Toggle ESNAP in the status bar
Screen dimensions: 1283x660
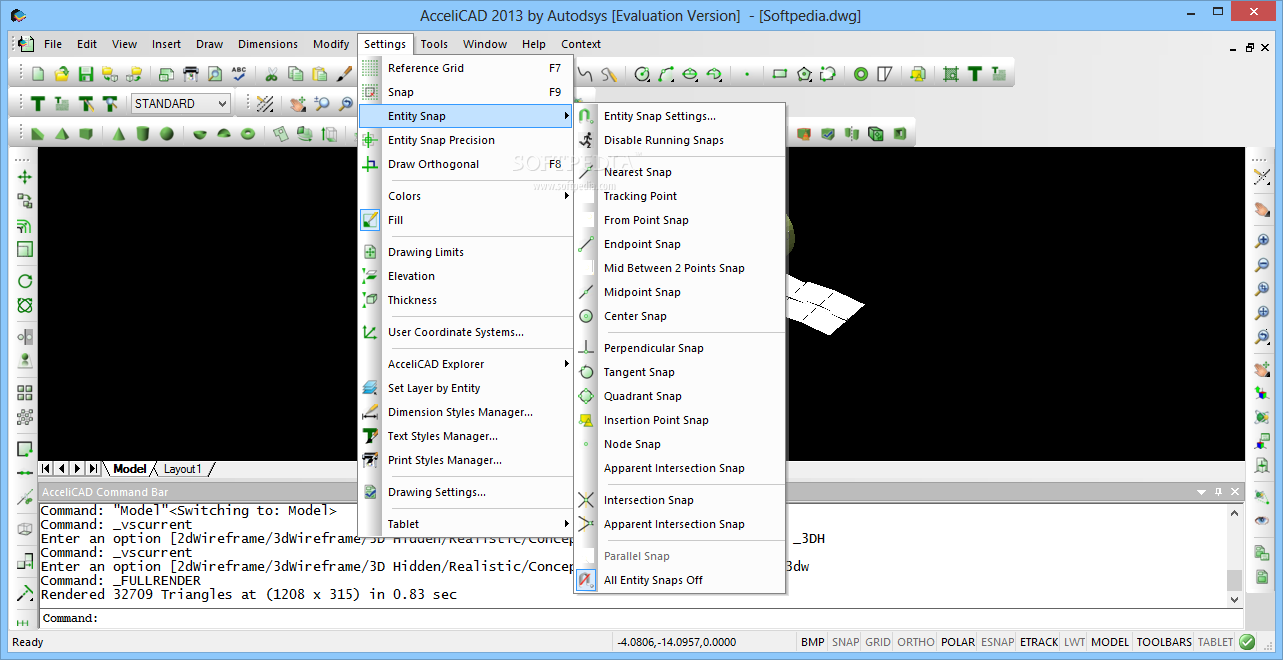997,642
